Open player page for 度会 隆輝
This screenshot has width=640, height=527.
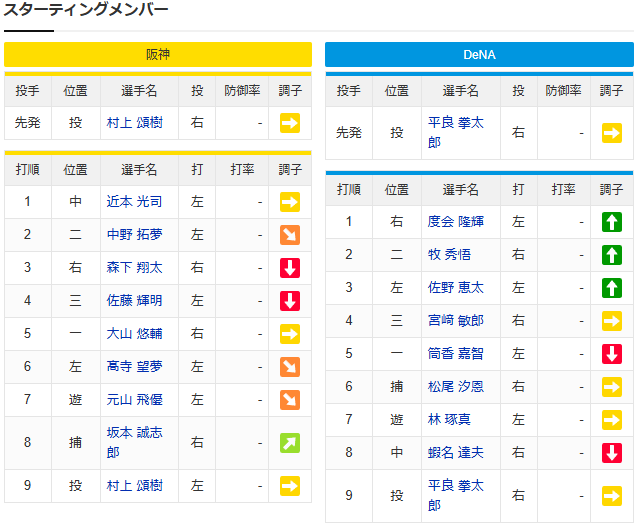click(456, 222)
